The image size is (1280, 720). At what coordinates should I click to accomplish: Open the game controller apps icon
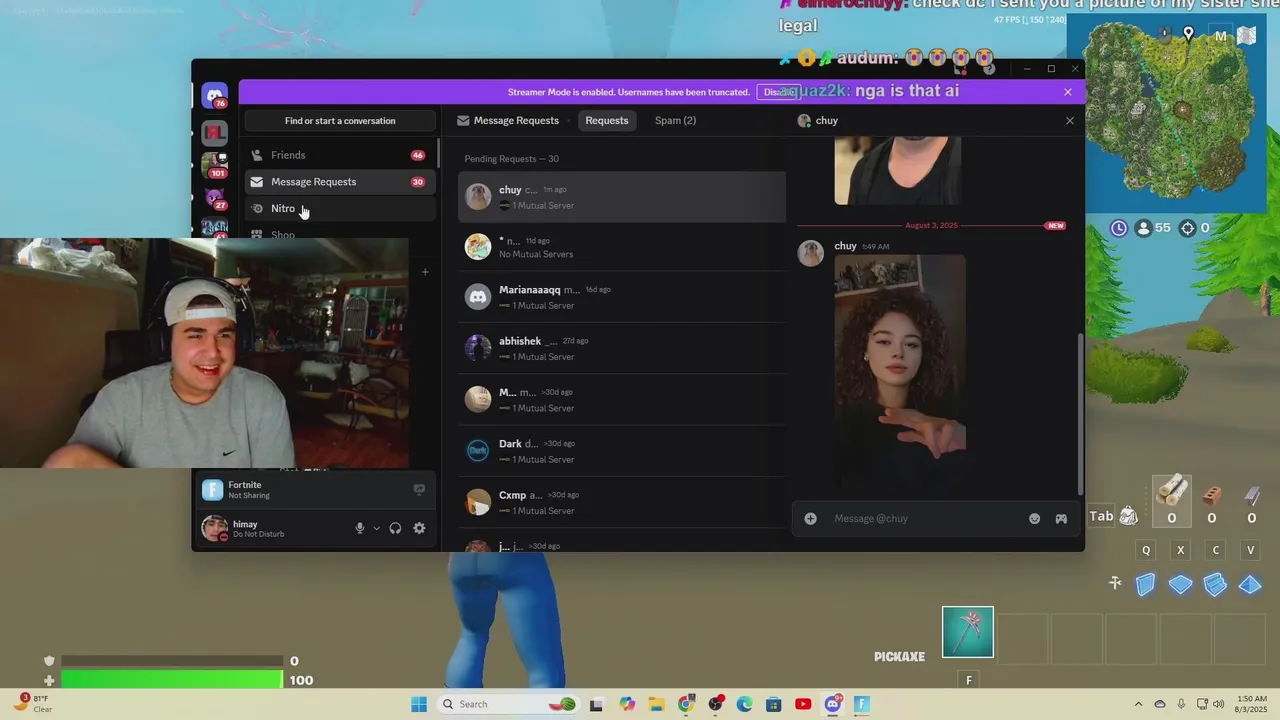click(x=1061, y=519)
